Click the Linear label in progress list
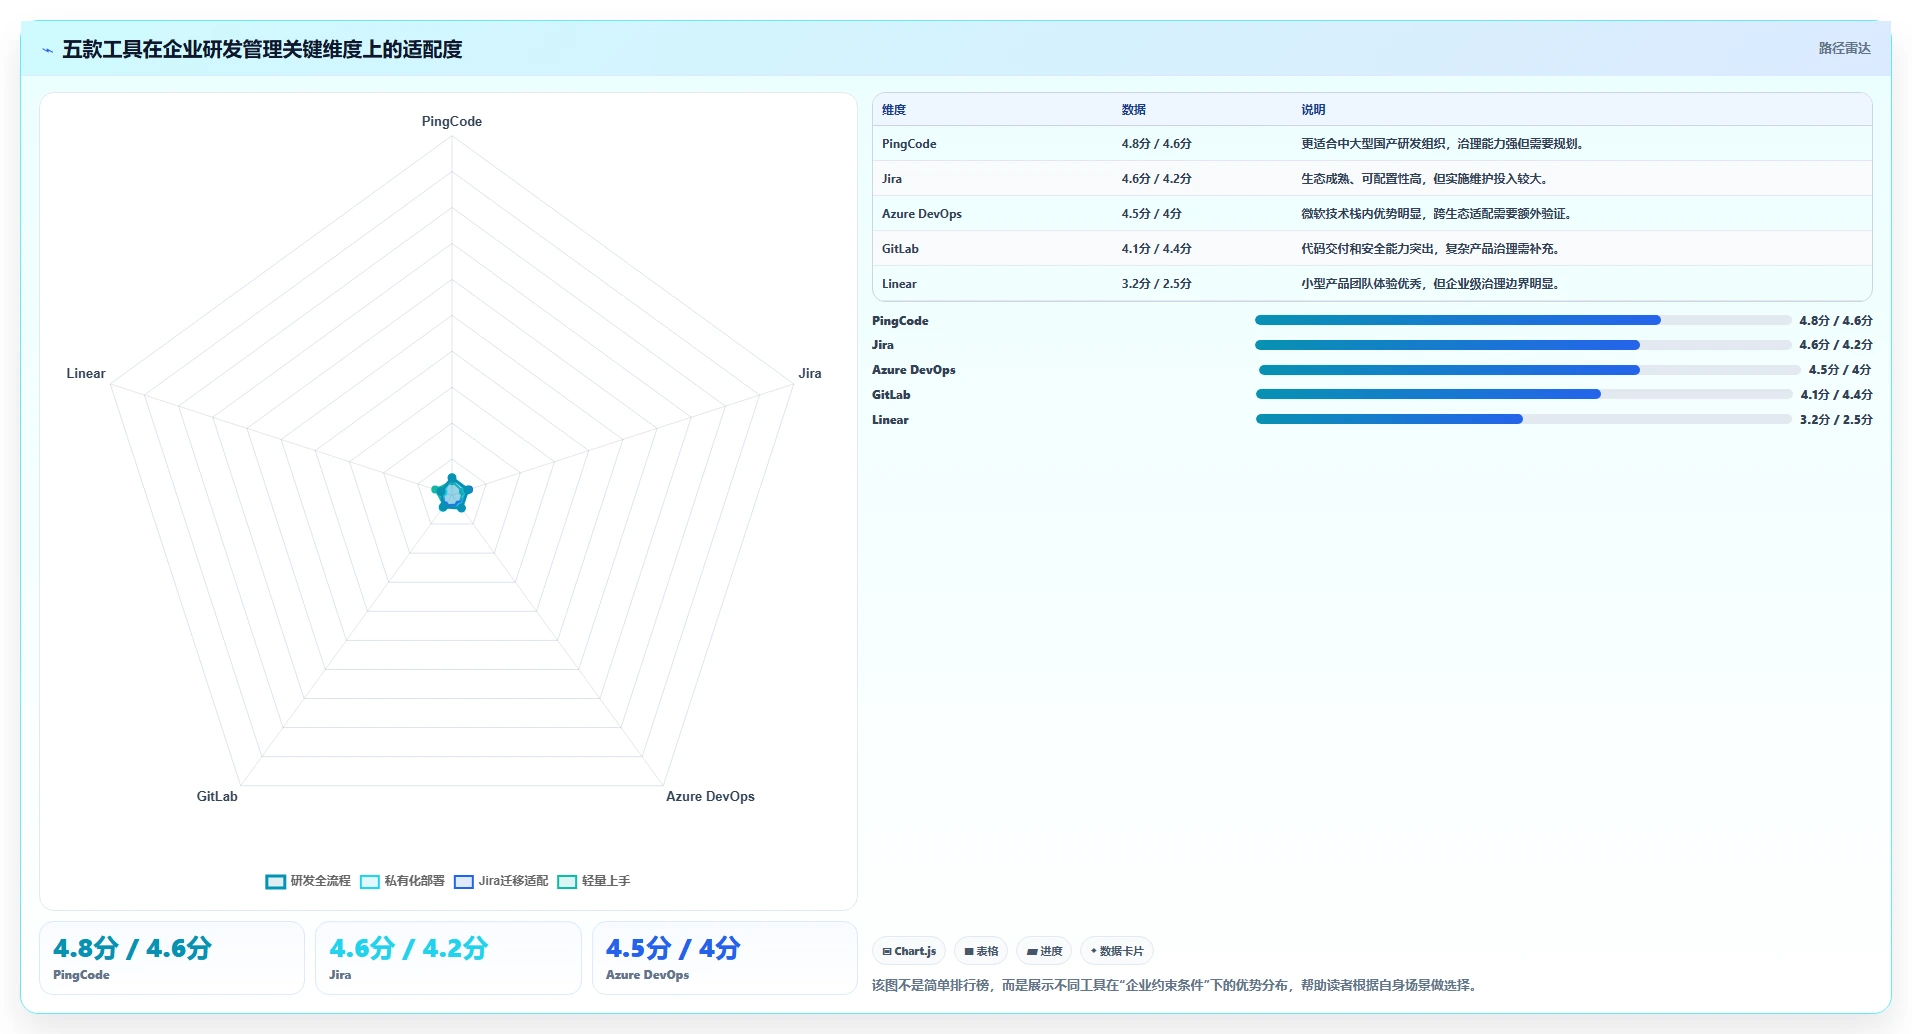Viewport: 1912px width, 1034px height. (x=890, y=420)
